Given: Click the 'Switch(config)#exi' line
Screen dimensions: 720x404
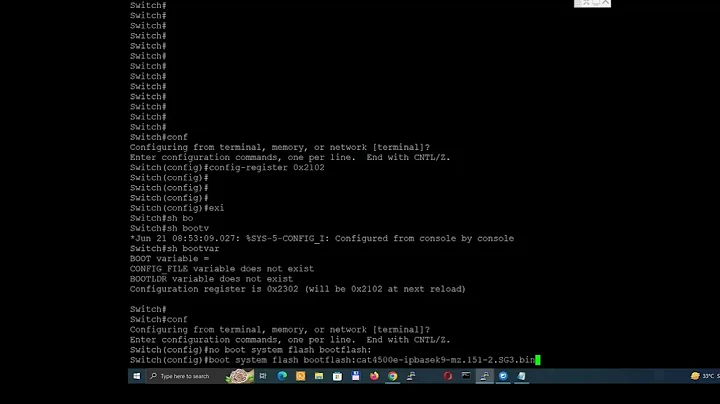Looking at the screenshot, I should [x=177, y=208].
